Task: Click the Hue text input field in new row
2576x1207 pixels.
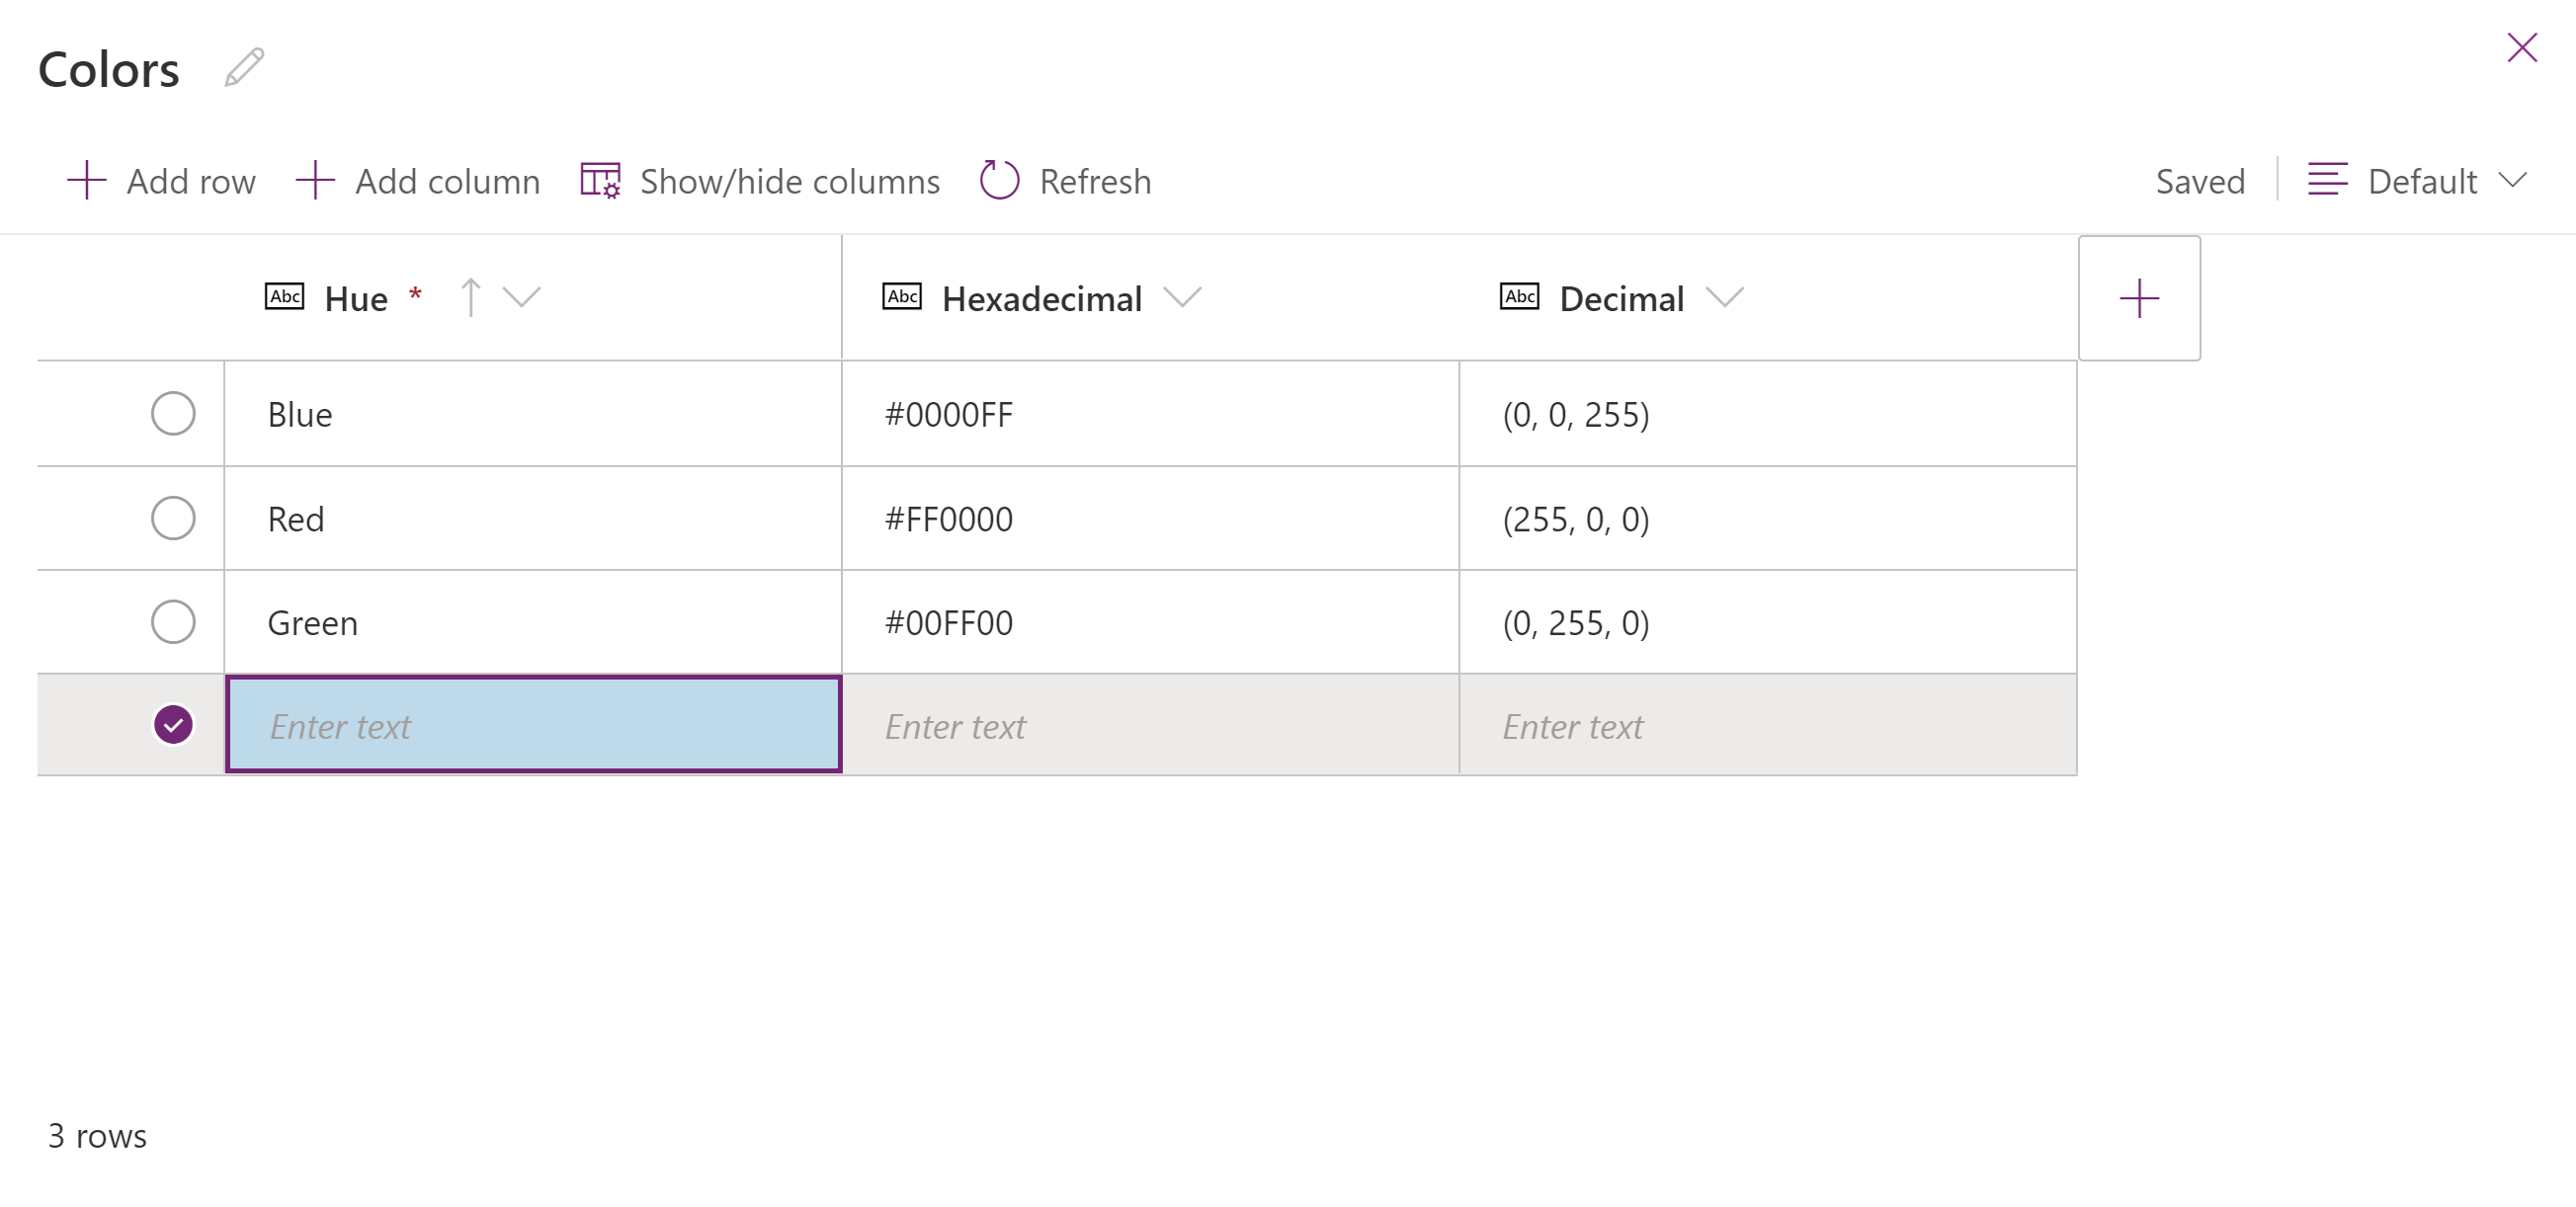Action: (x=536, y=724)
